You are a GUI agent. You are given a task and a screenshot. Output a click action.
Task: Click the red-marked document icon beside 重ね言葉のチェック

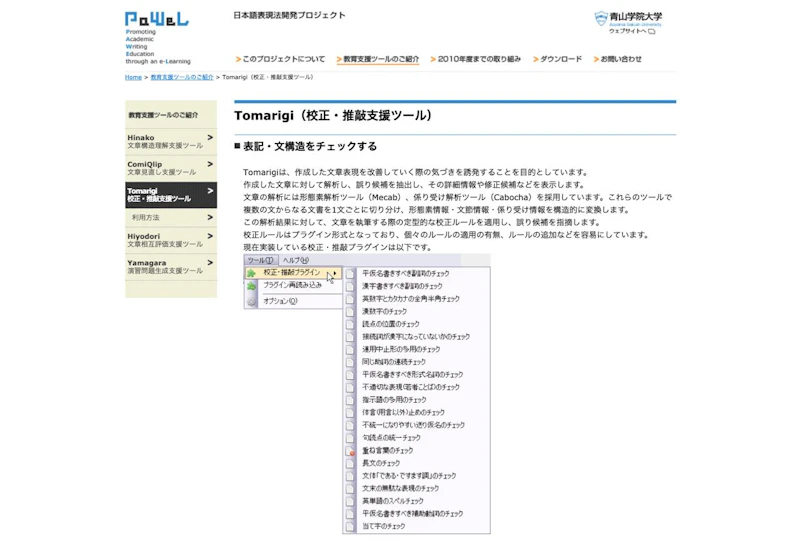click(350, 451)
